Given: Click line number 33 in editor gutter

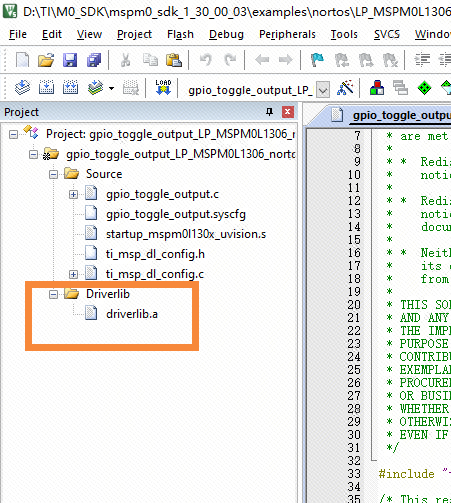Looking at the screenshot, I should click(x=354, y=474).
